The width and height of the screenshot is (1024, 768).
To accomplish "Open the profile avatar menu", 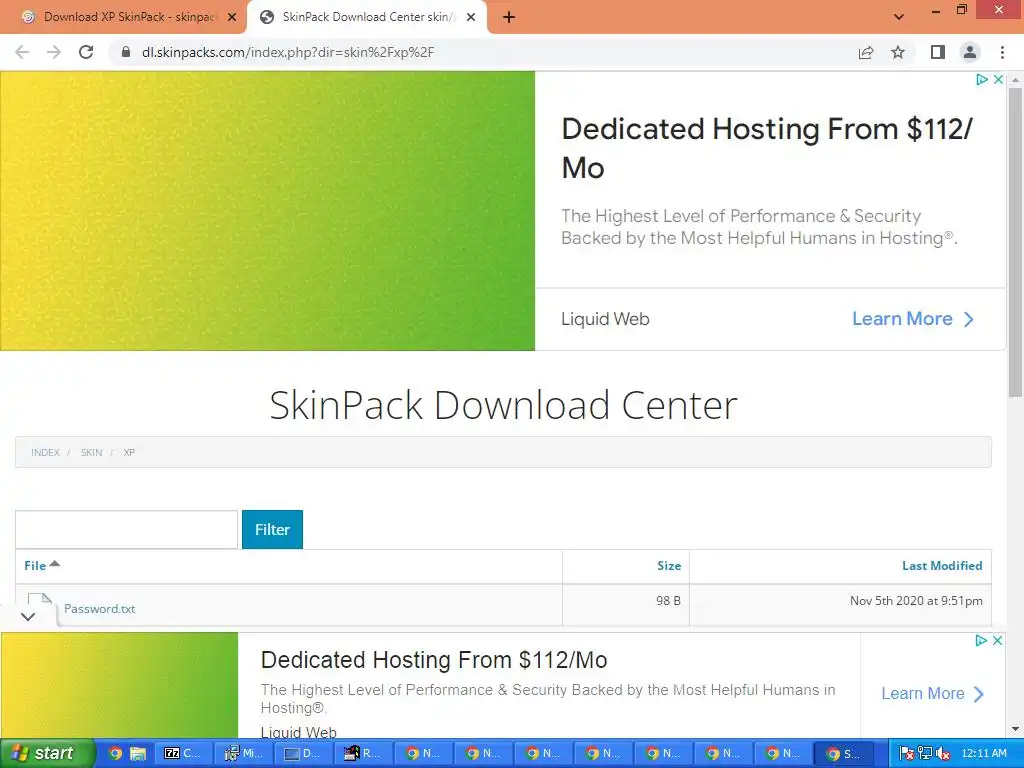I will pyautogui.click(x=970, y=52).
